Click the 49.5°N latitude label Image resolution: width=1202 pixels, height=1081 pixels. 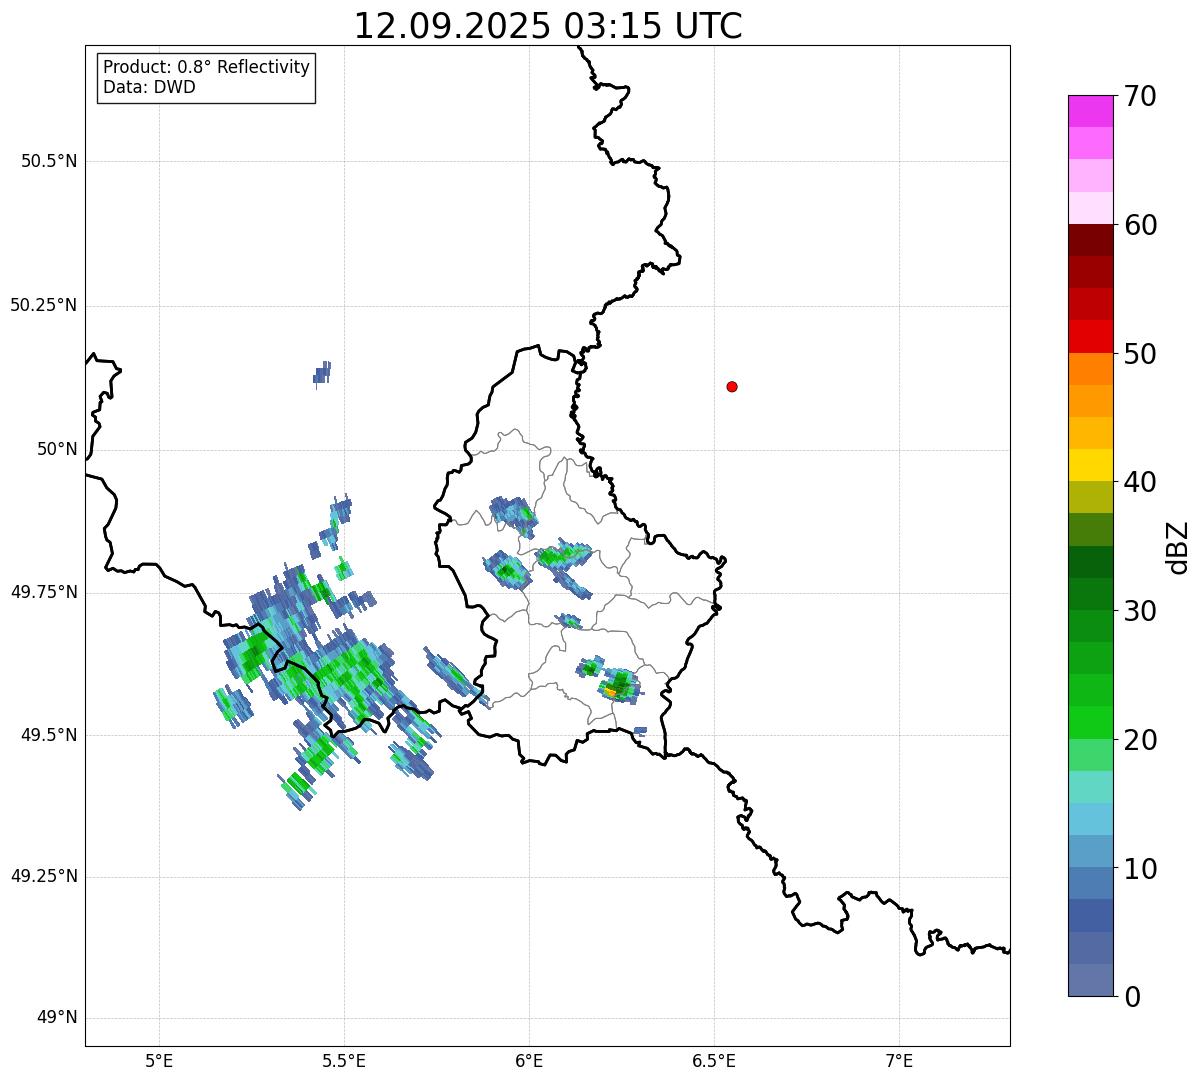pos(49,735)
